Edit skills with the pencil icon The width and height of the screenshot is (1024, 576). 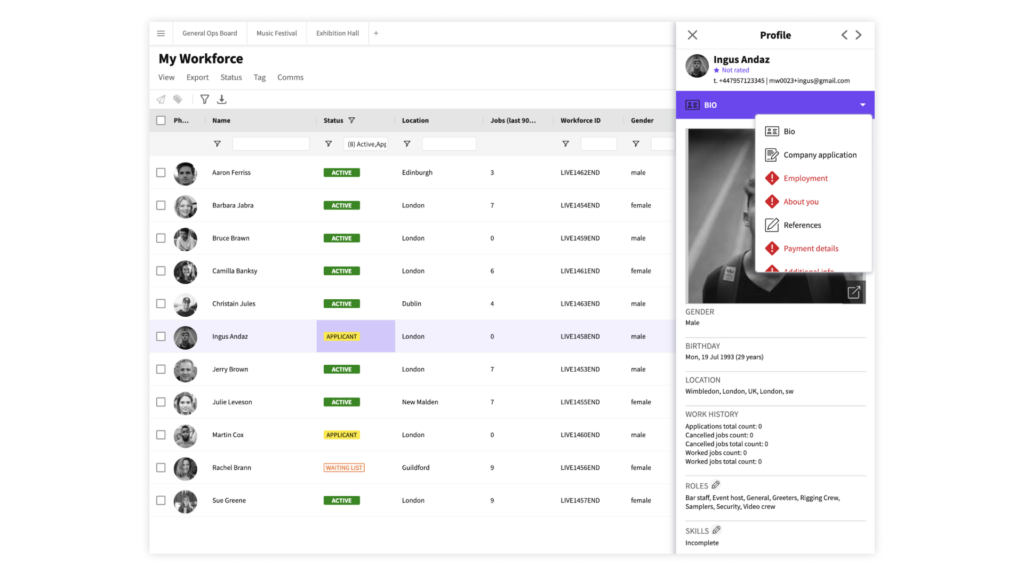tap(716, 530)
